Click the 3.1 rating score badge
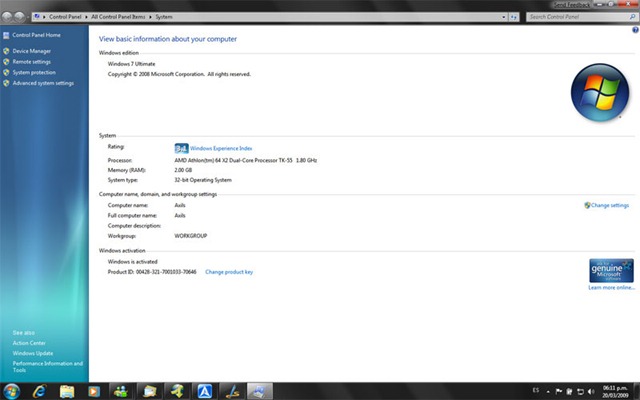 pos(181,148)
